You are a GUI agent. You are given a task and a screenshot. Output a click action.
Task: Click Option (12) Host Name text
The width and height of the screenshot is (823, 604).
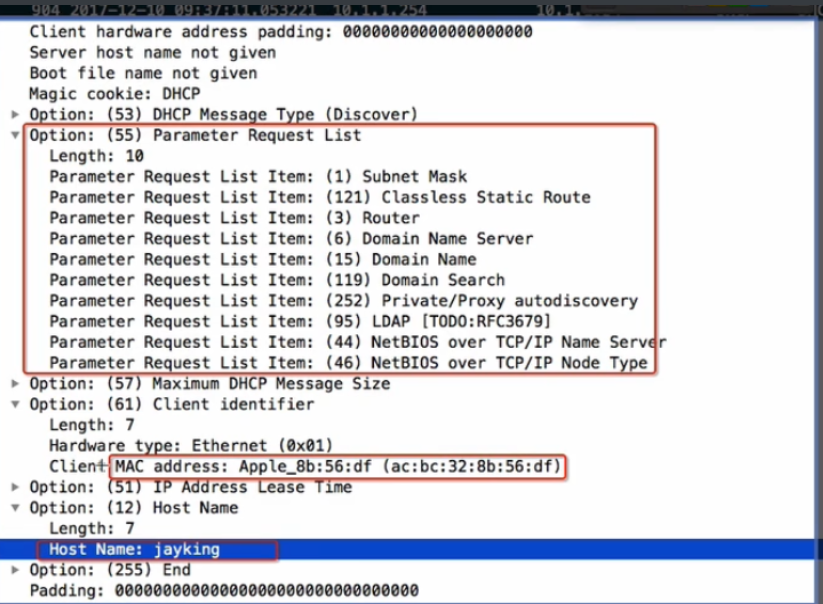[x=134, y=508]
